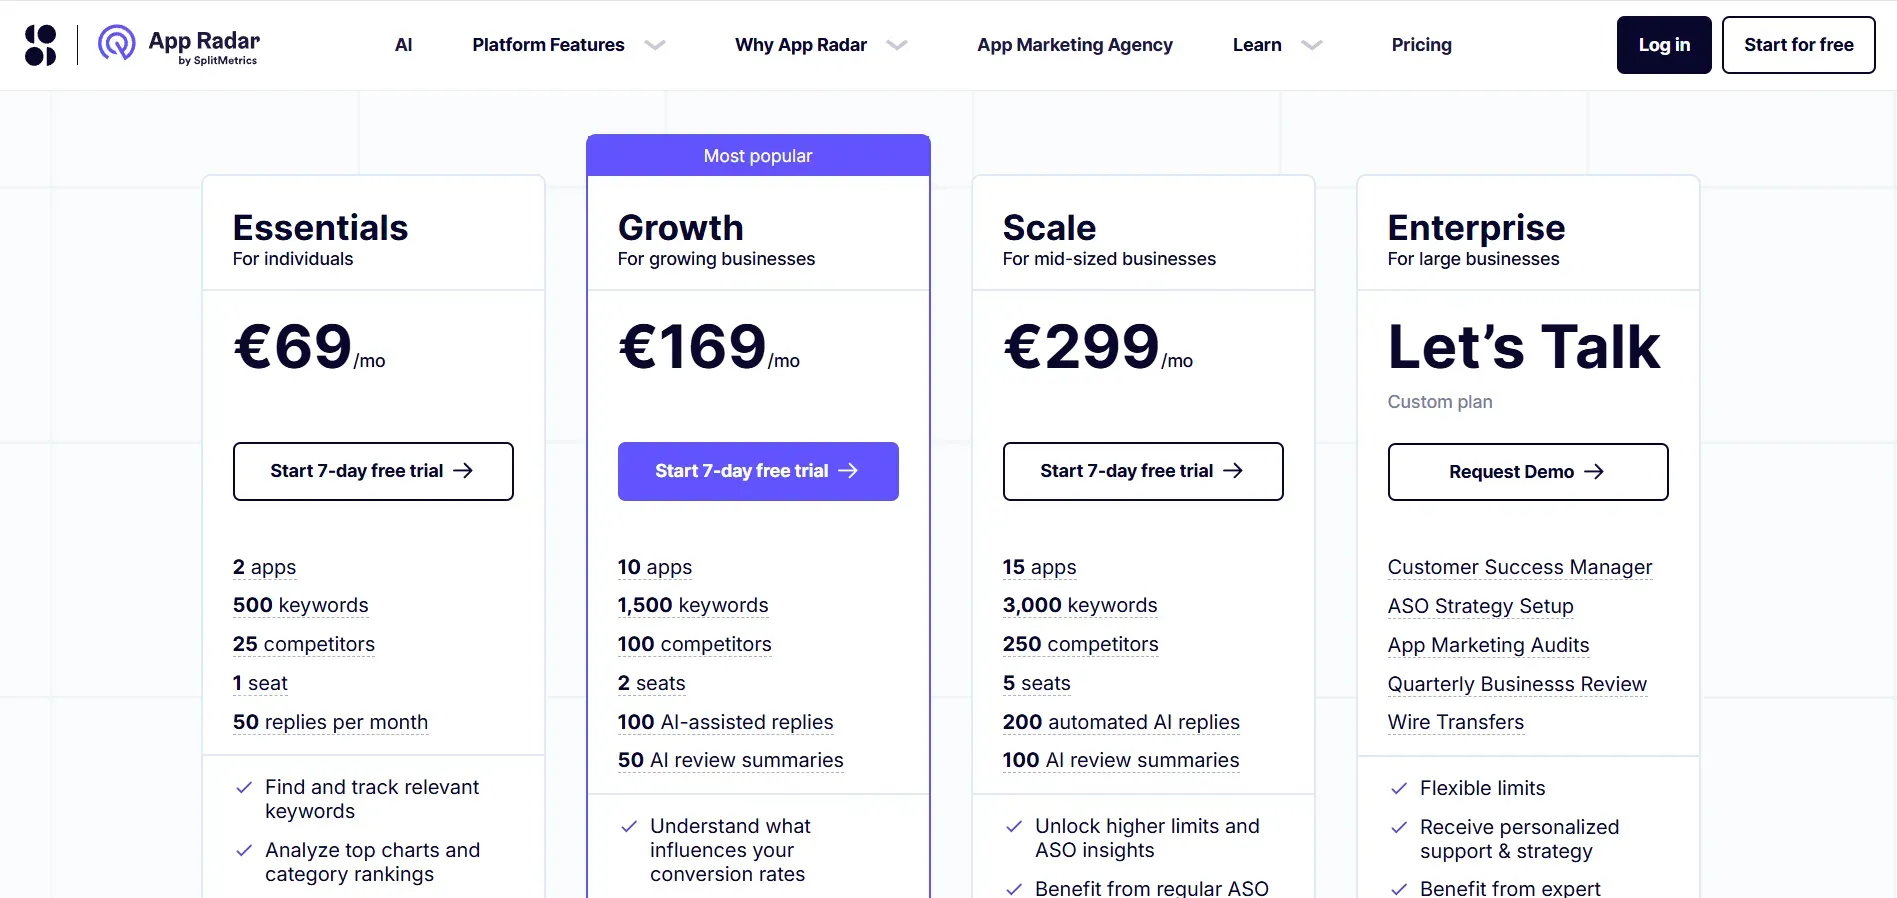Click the checkmark beside Flexible limits
The height and width of the screenshot is (898, 1897).
tap(1397, 789)
